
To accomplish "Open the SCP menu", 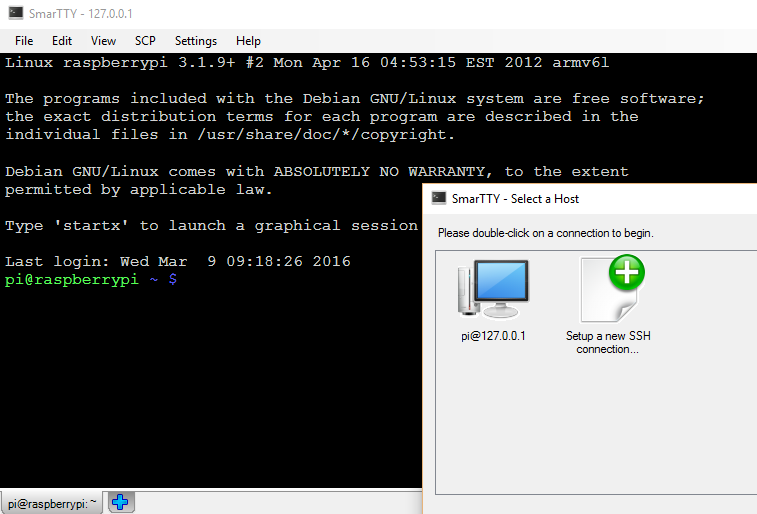I will coord(145,41).
